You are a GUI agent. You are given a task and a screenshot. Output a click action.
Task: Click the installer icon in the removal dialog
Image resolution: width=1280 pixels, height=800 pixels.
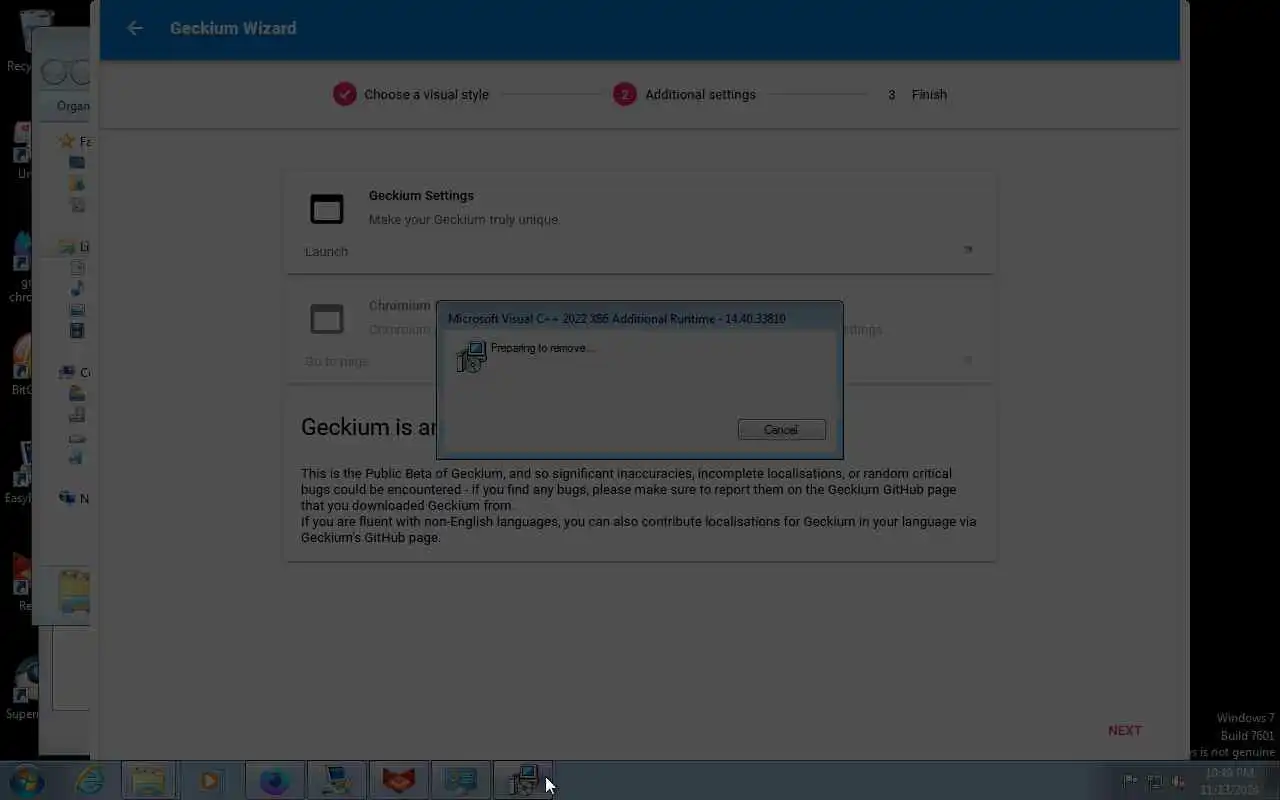point(471,356)
